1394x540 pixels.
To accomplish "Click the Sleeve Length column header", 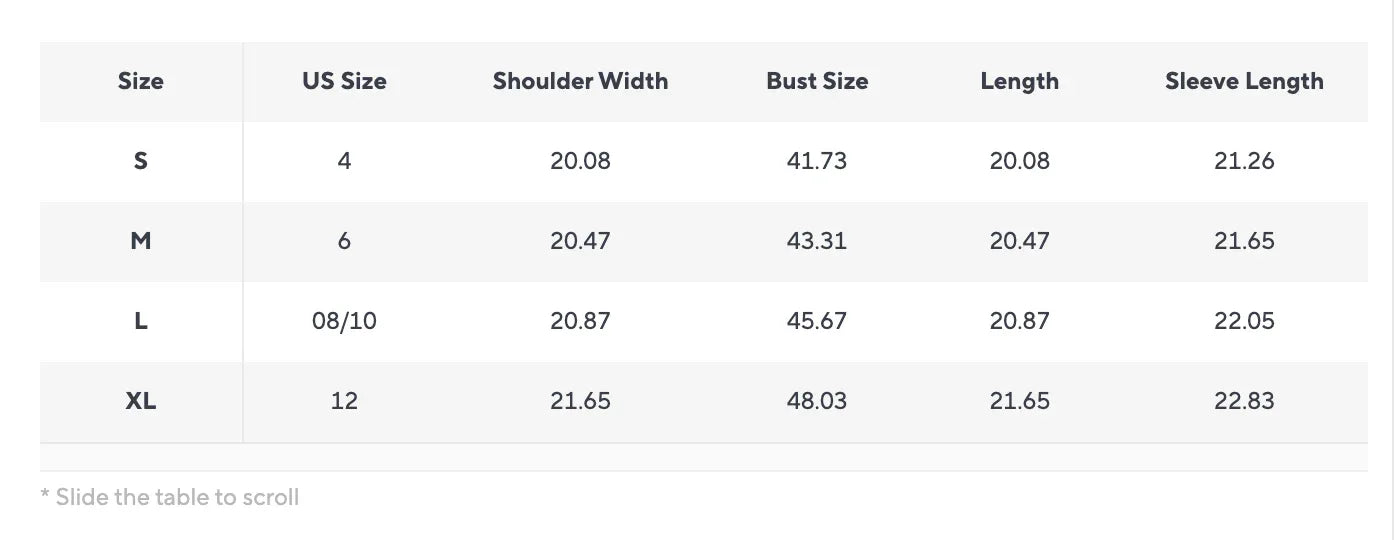I will [x=1244, y=82].
